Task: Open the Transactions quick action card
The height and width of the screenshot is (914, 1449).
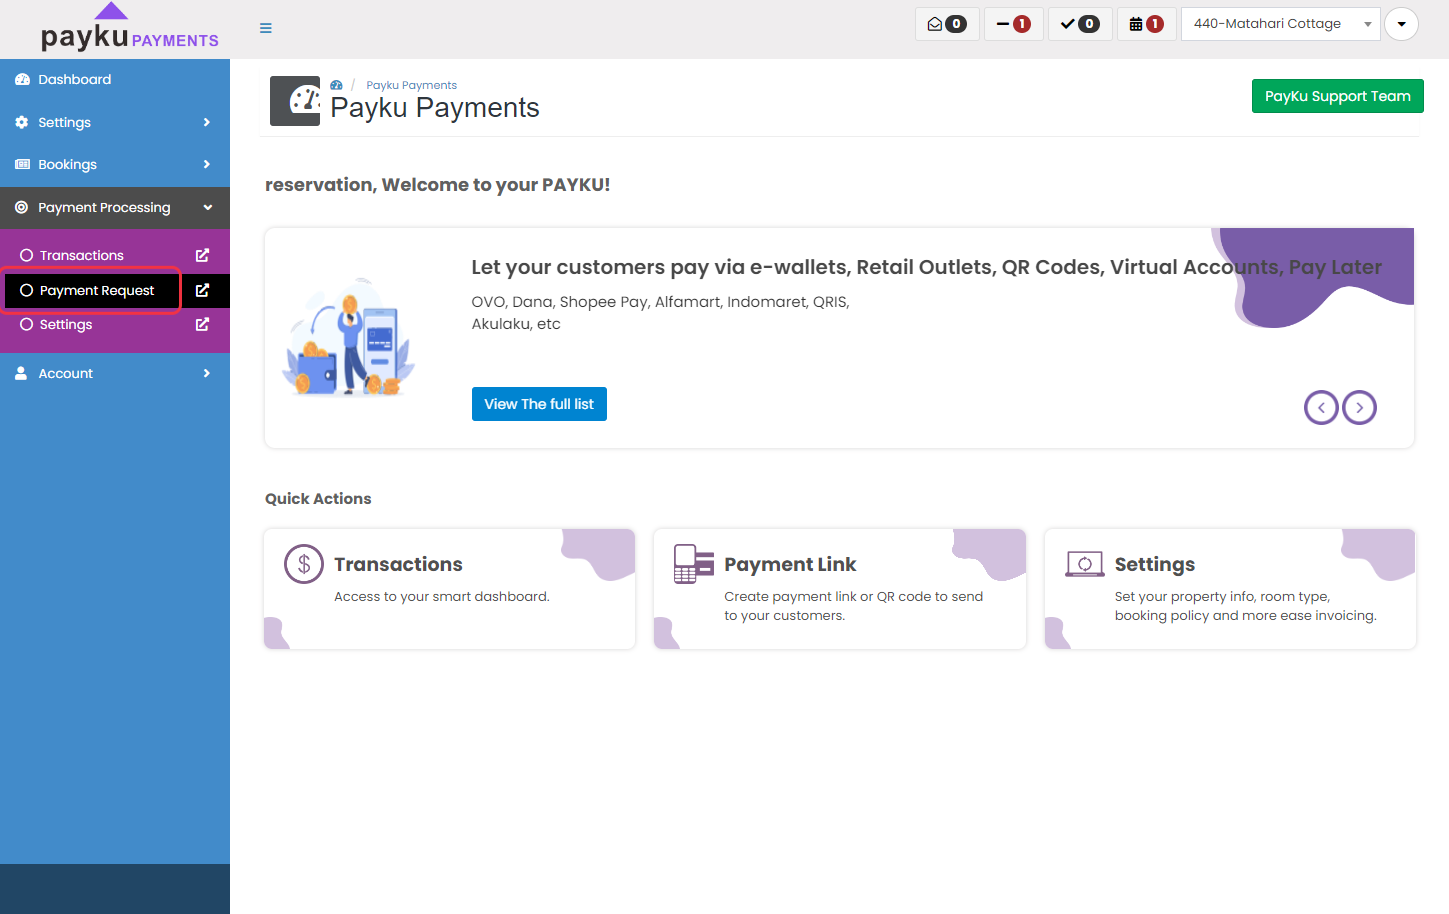Action: 450,589
